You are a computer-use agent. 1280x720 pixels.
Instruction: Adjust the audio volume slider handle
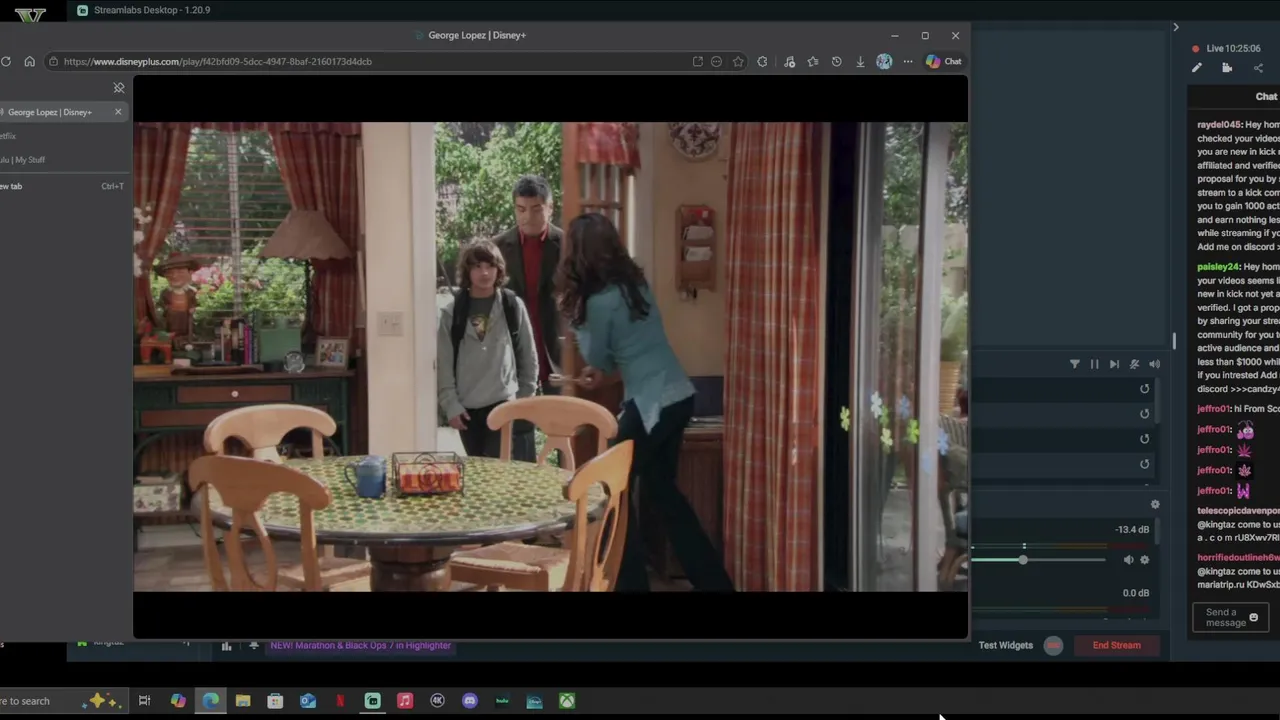(1023, 560)
